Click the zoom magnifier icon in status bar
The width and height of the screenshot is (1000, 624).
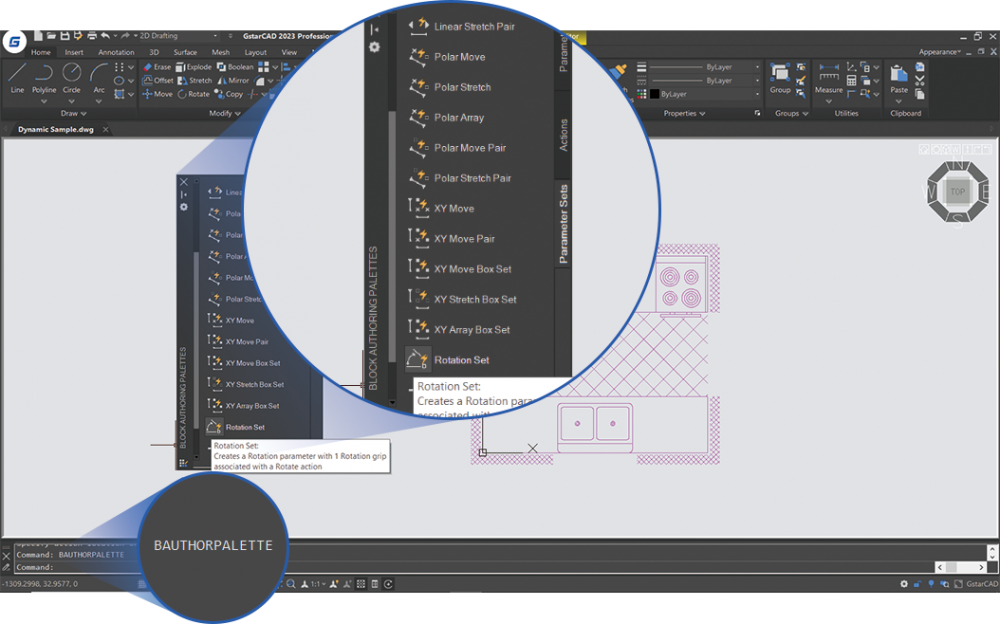[291, 584]
